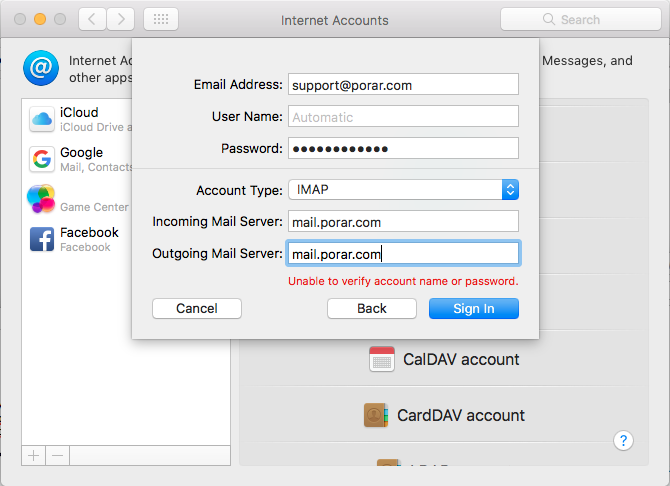Add account with the plus button
Screen dimensions: 670x486
click(x=34, y=455)
